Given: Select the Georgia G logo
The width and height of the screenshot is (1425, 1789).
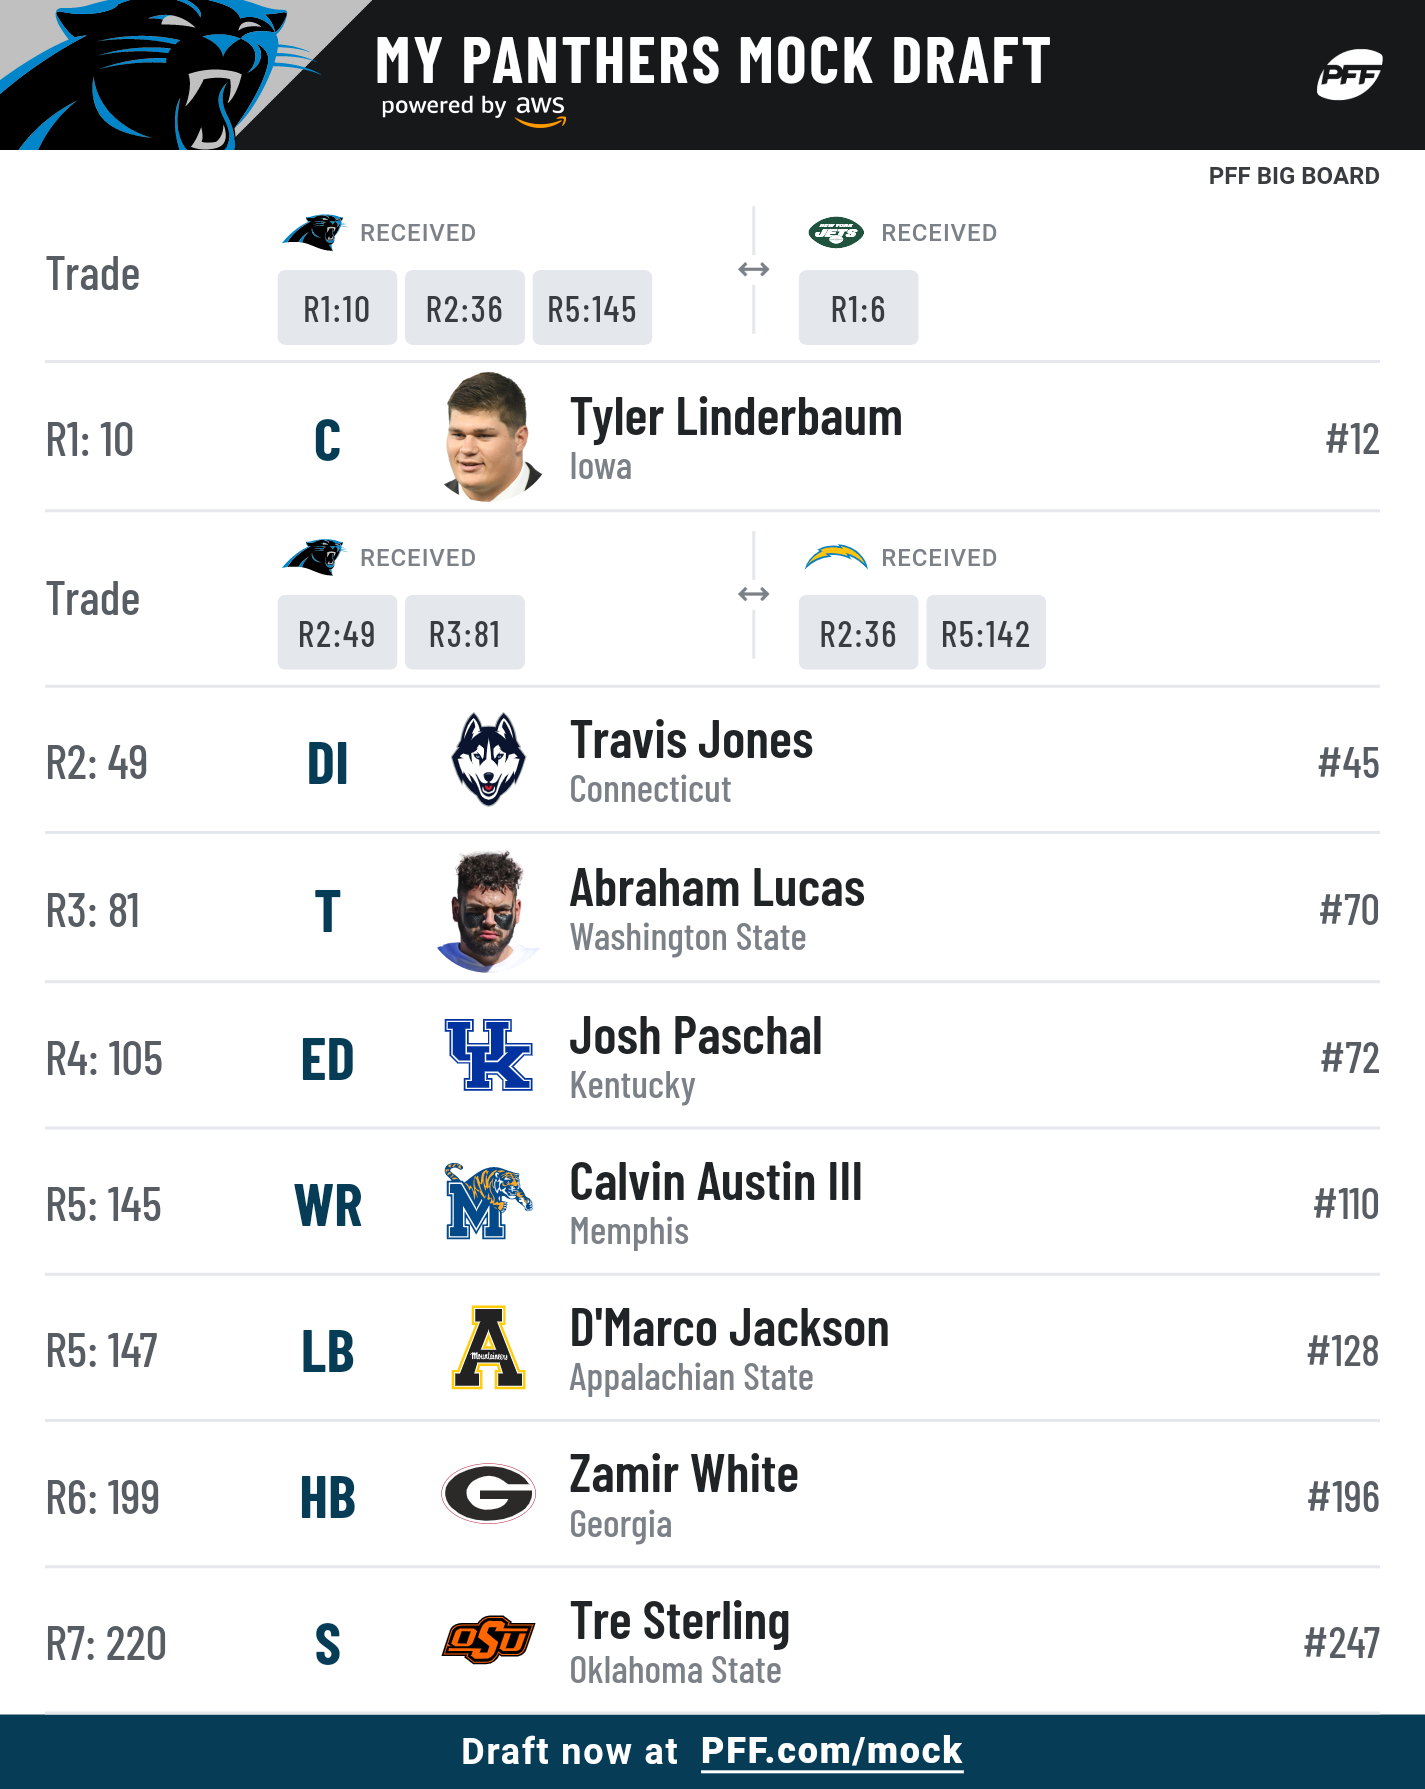Looking at the screenshot, I should pyautogui.click(x=488, y=1494).
